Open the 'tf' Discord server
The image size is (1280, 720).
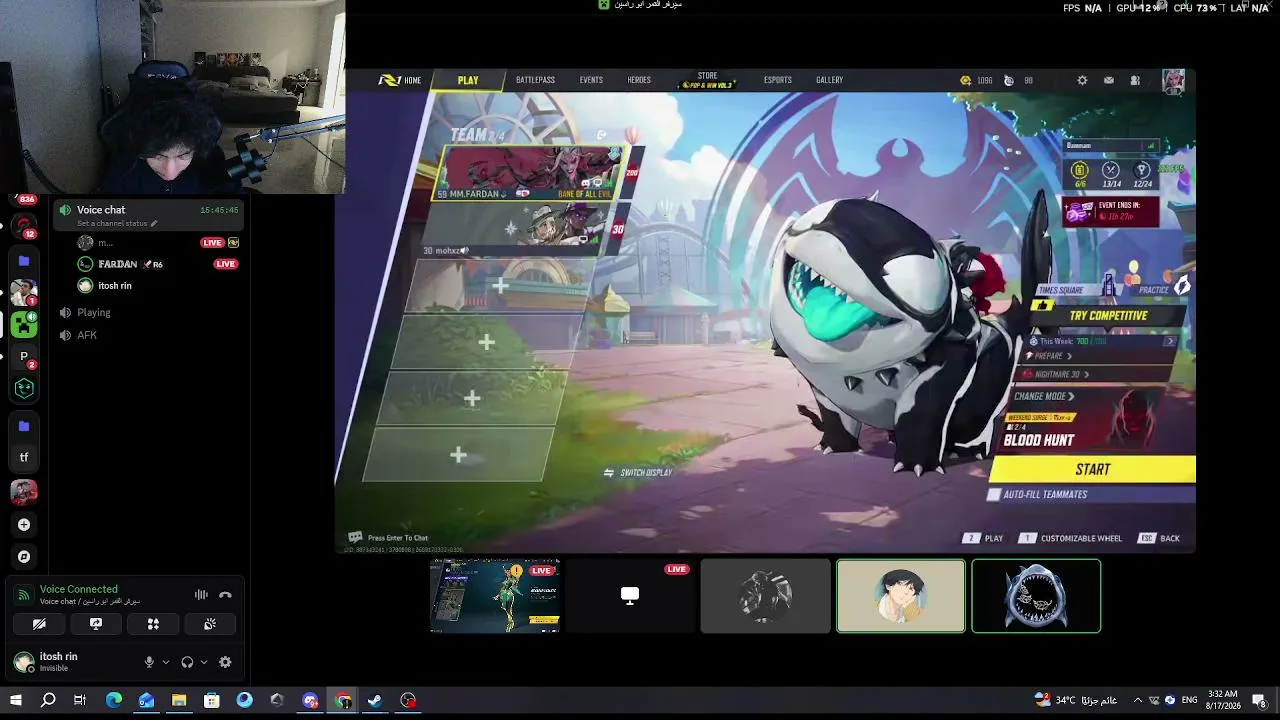tap(24, 457)
